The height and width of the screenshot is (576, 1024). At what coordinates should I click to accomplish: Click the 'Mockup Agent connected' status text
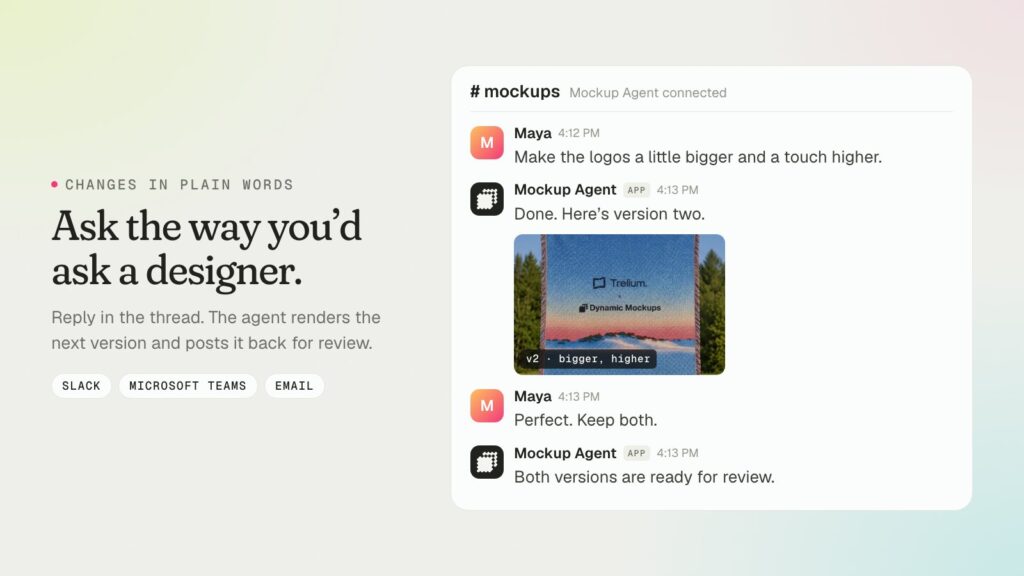tap(648, 93)
